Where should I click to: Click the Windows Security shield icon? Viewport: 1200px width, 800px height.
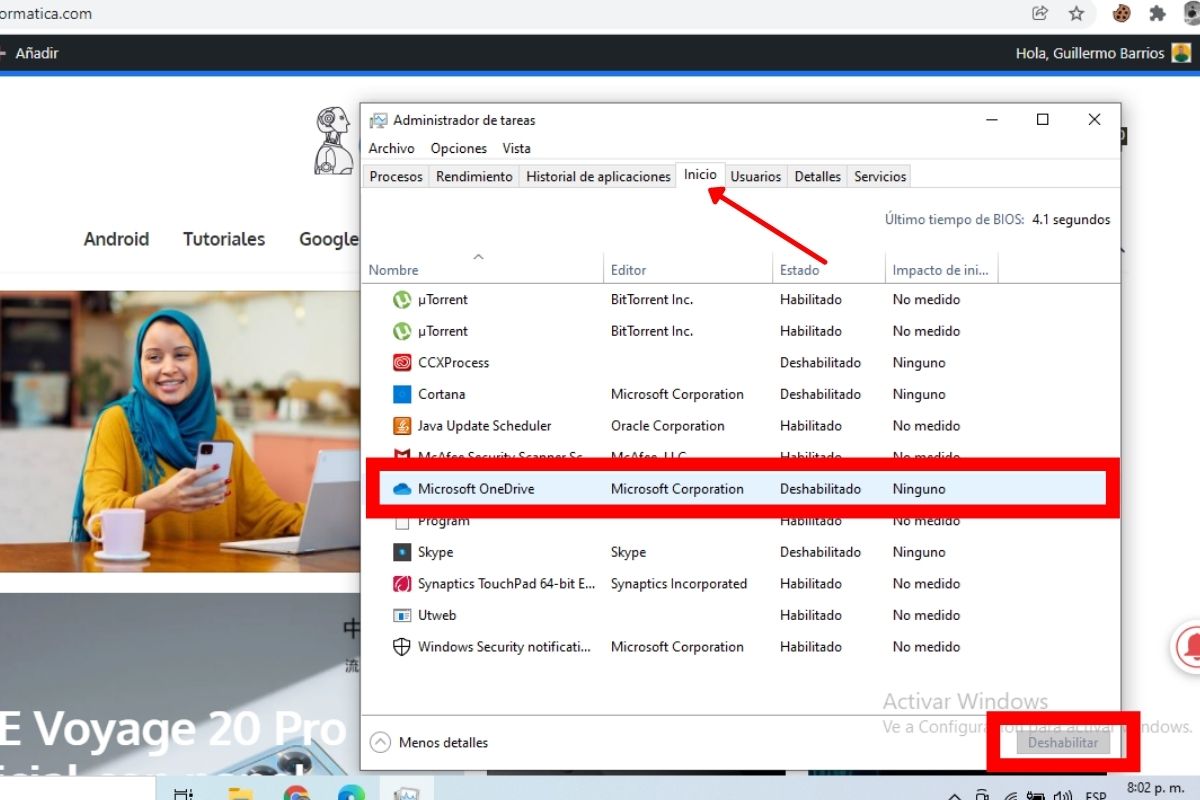point(402,647)
